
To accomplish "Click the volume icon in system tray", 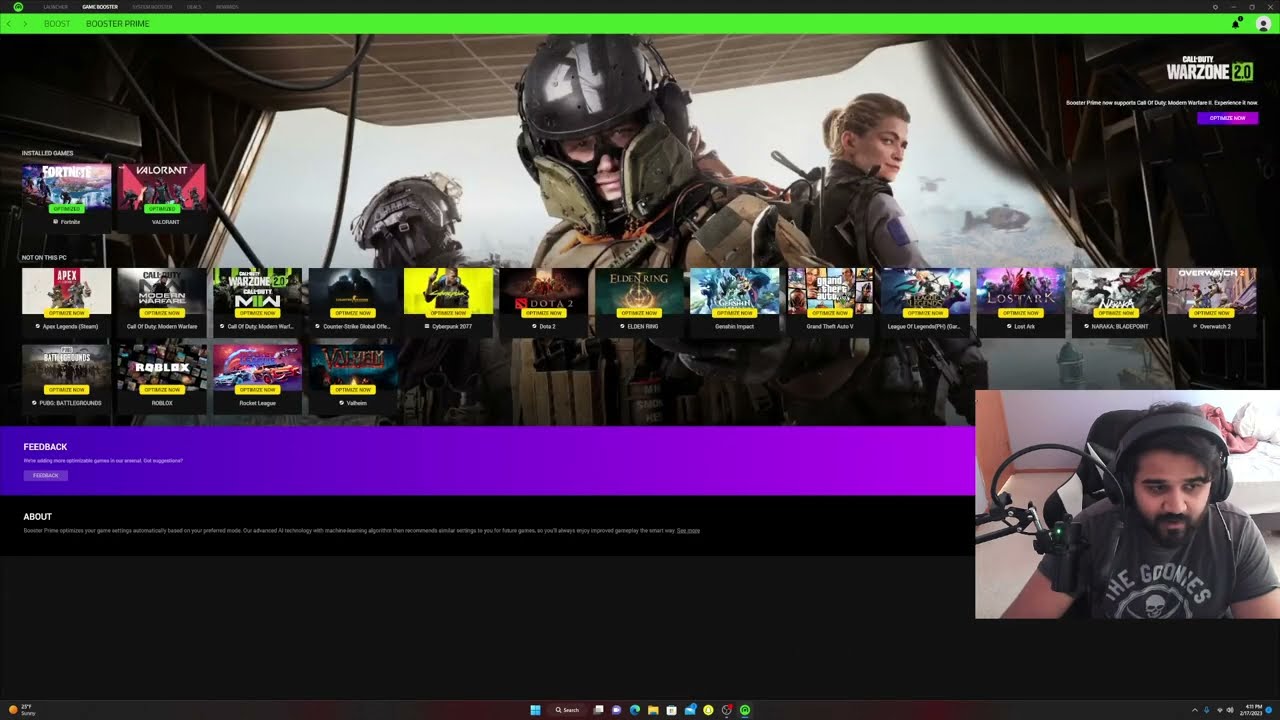I will click(x=1229, y=710).
